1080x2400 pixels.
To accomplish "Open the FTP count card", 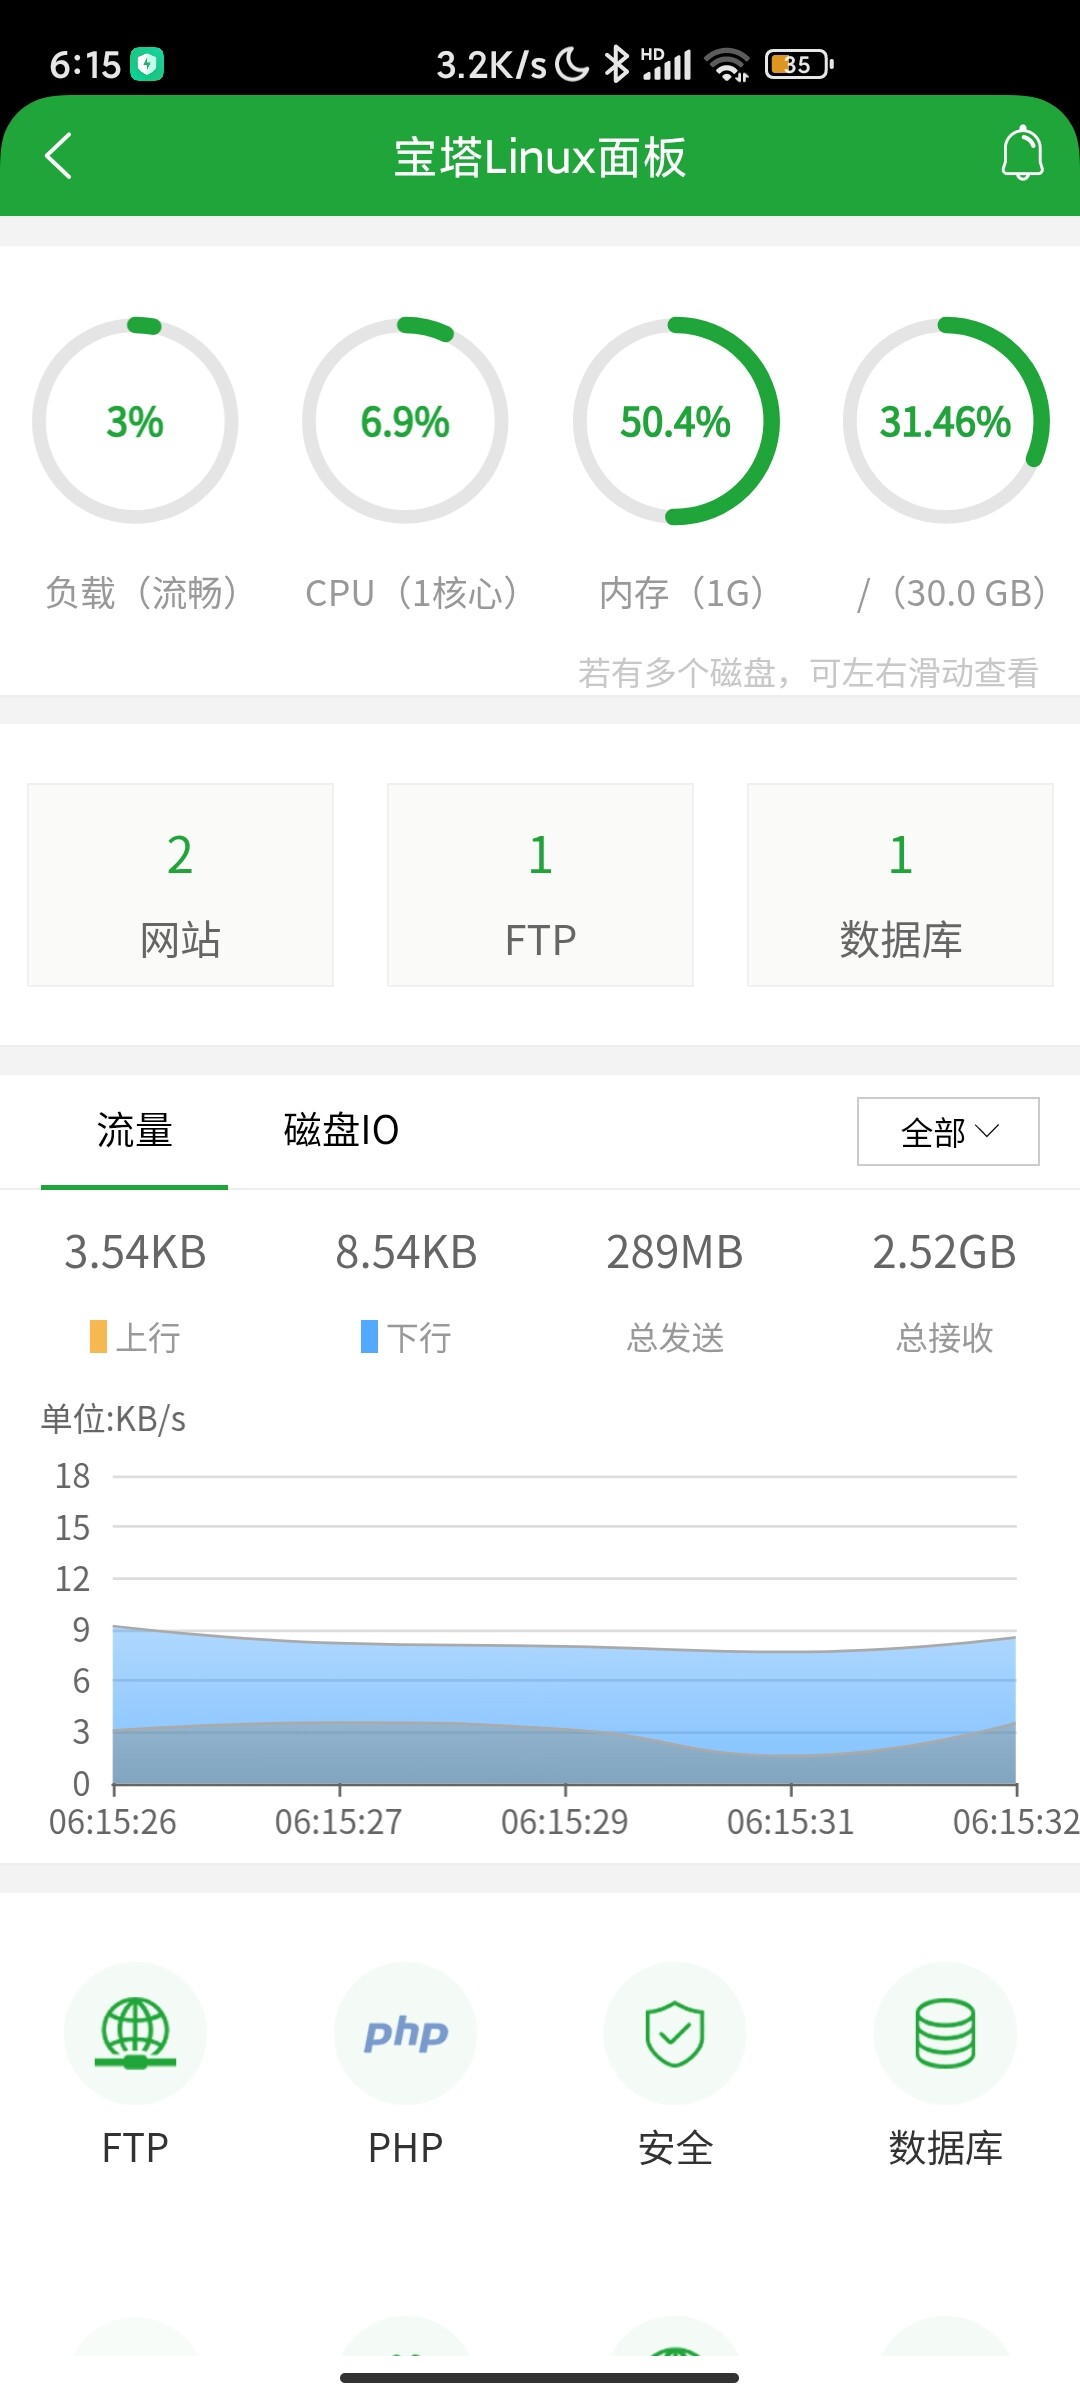I will pyautogui.click(x=540, y=885).
